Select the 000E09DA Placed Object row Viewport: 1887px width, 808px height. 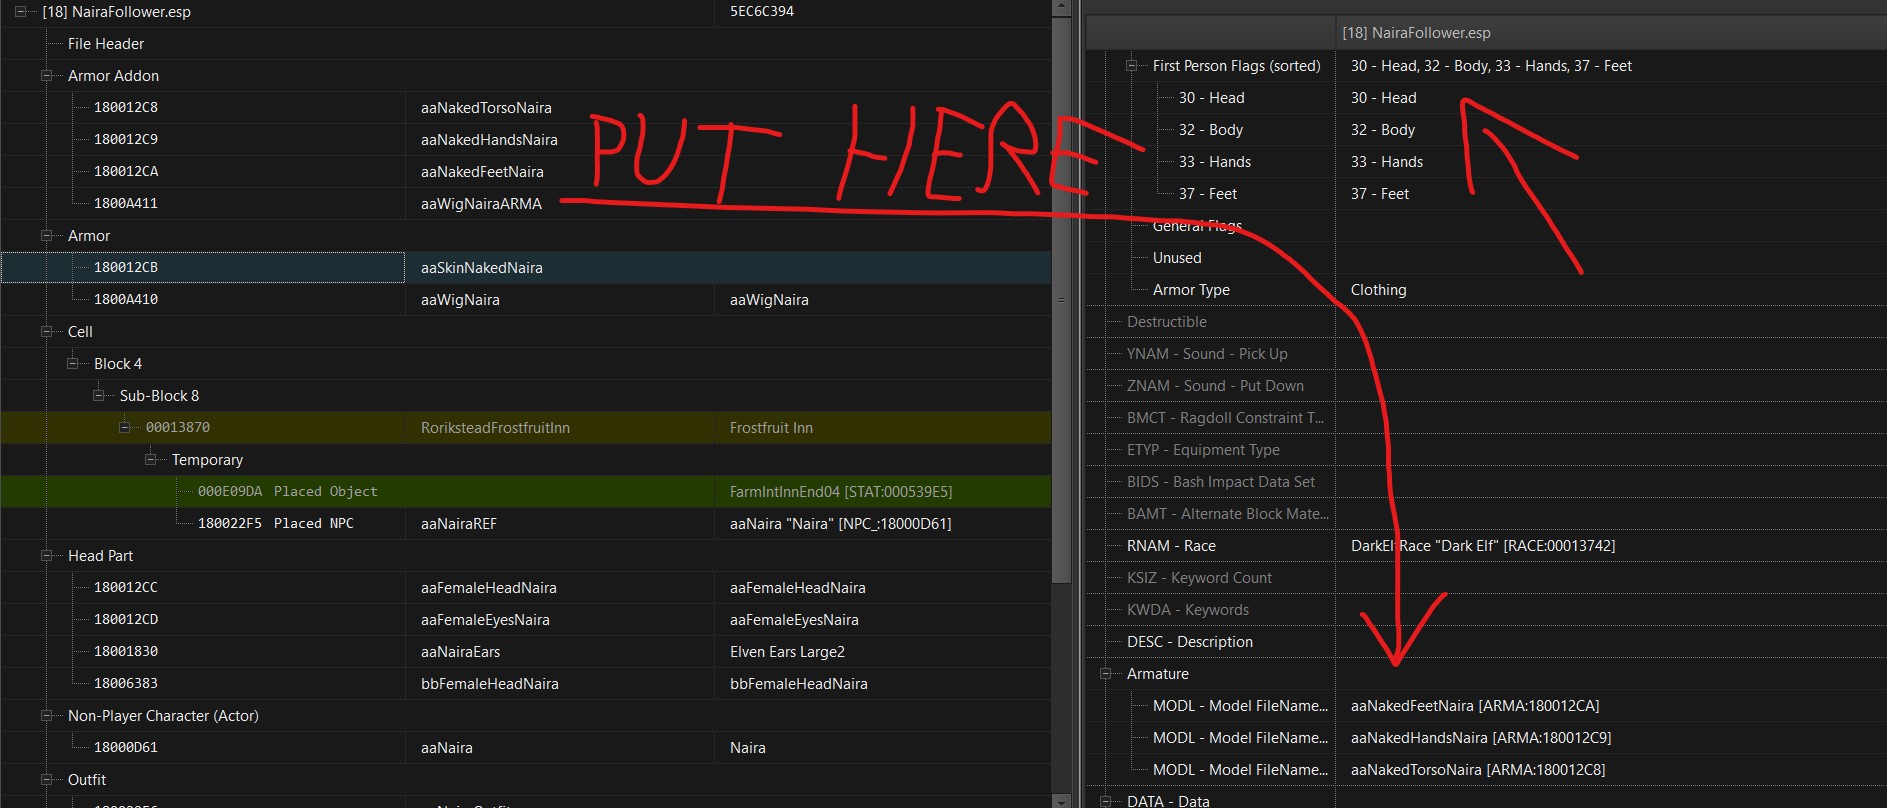[x=288, y=492]
